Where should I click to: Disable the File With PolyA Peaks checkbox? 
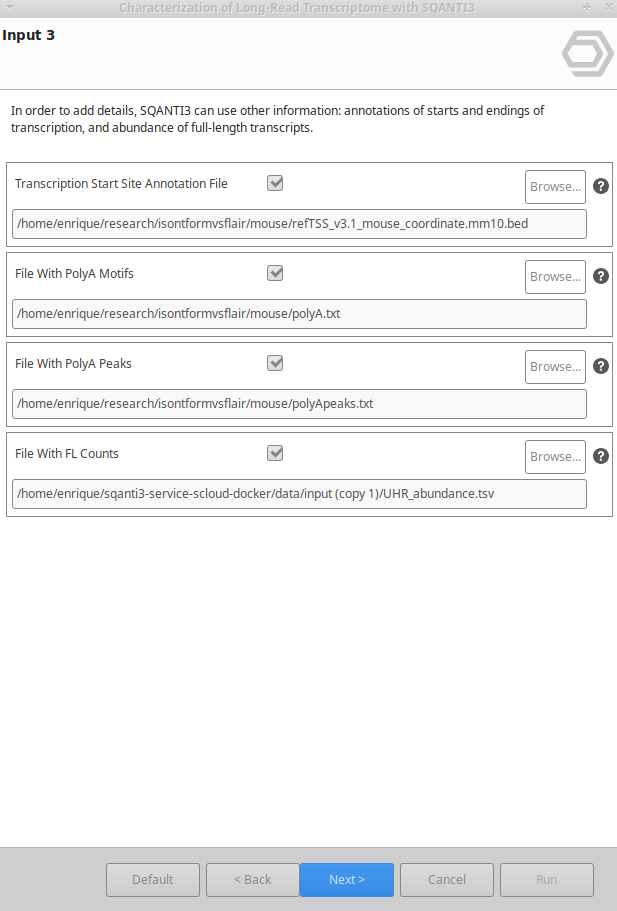[275, 363]
